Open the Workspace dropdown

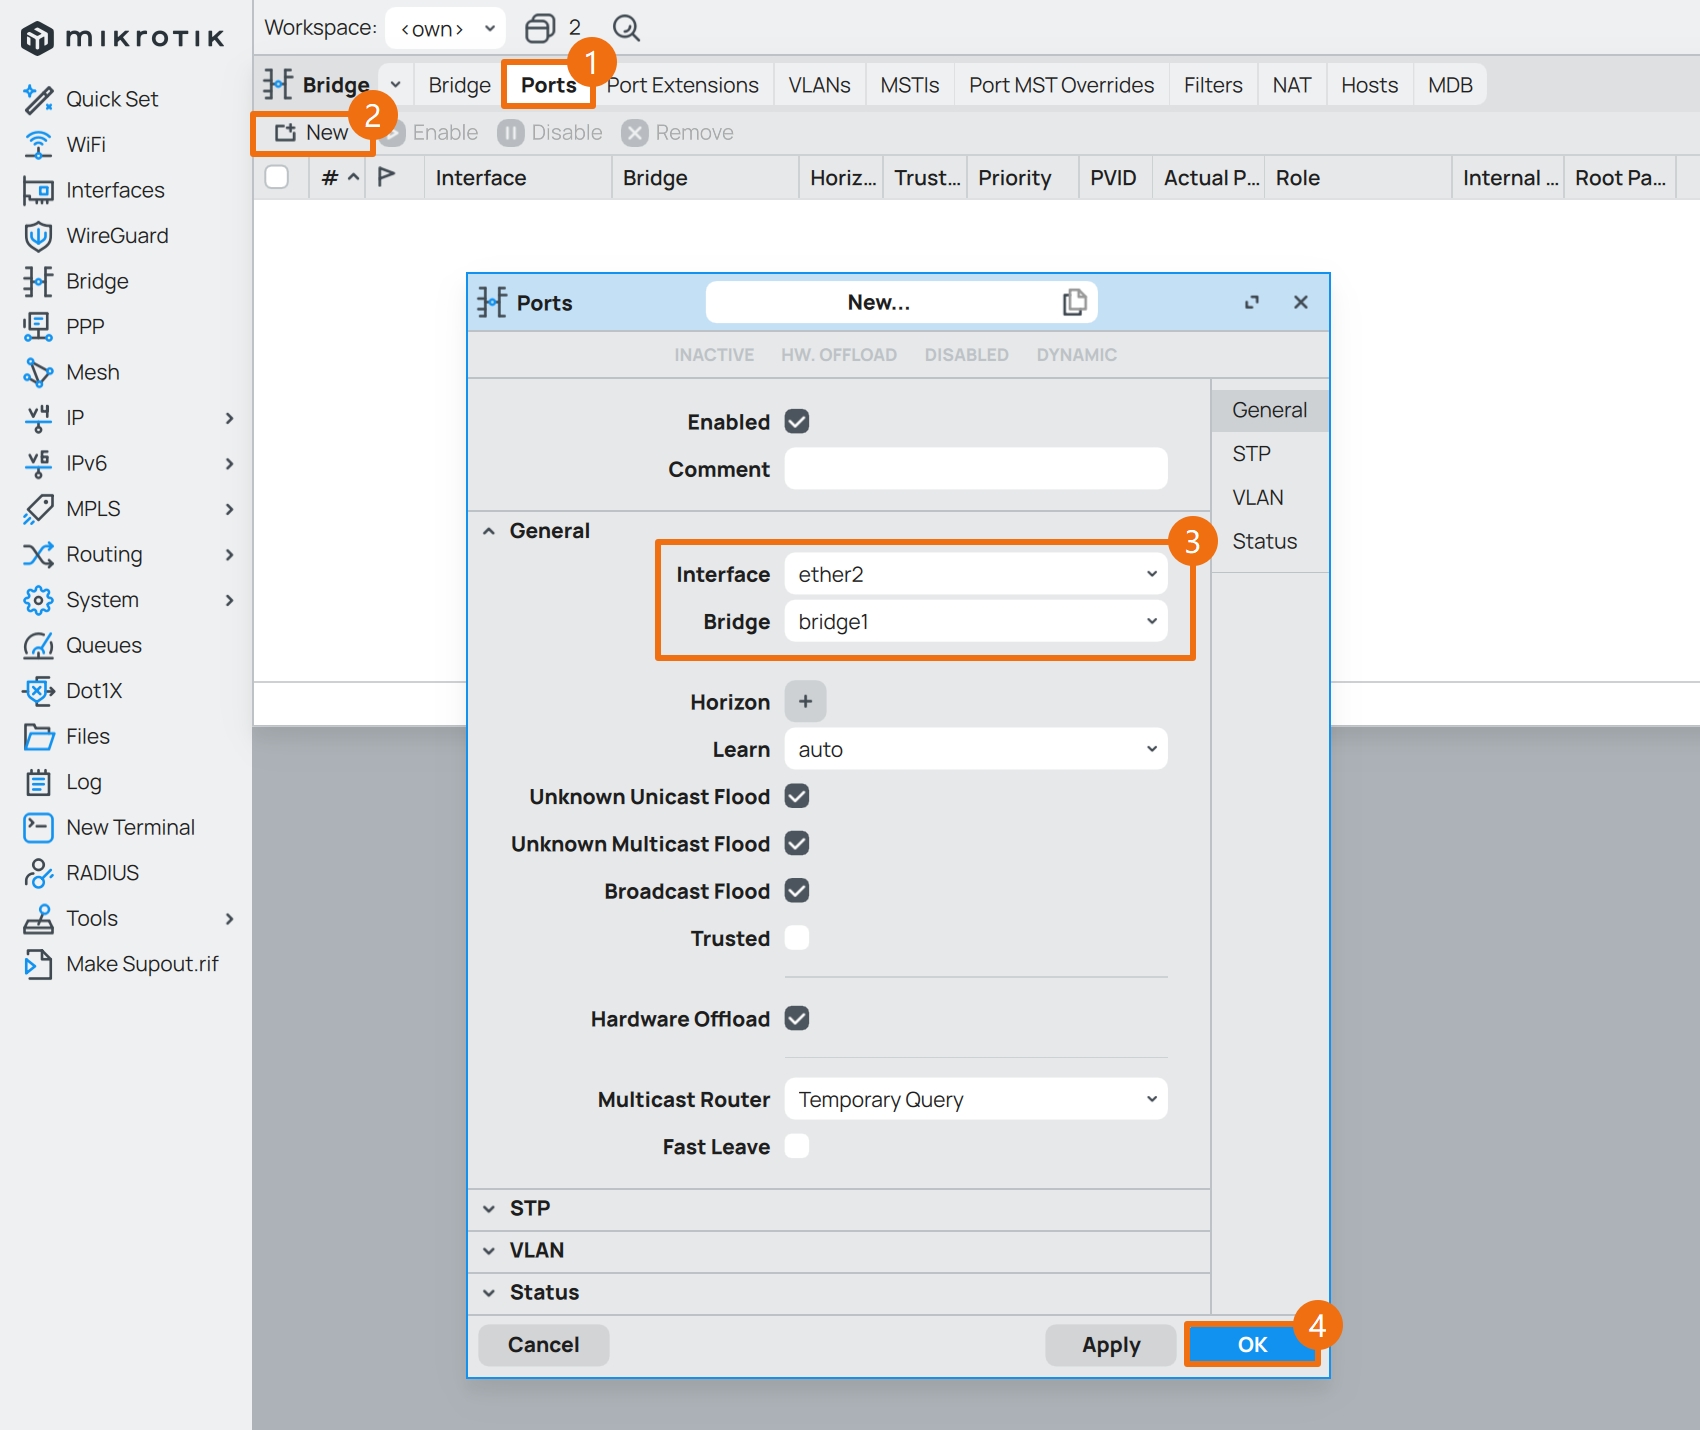[446, 28]
